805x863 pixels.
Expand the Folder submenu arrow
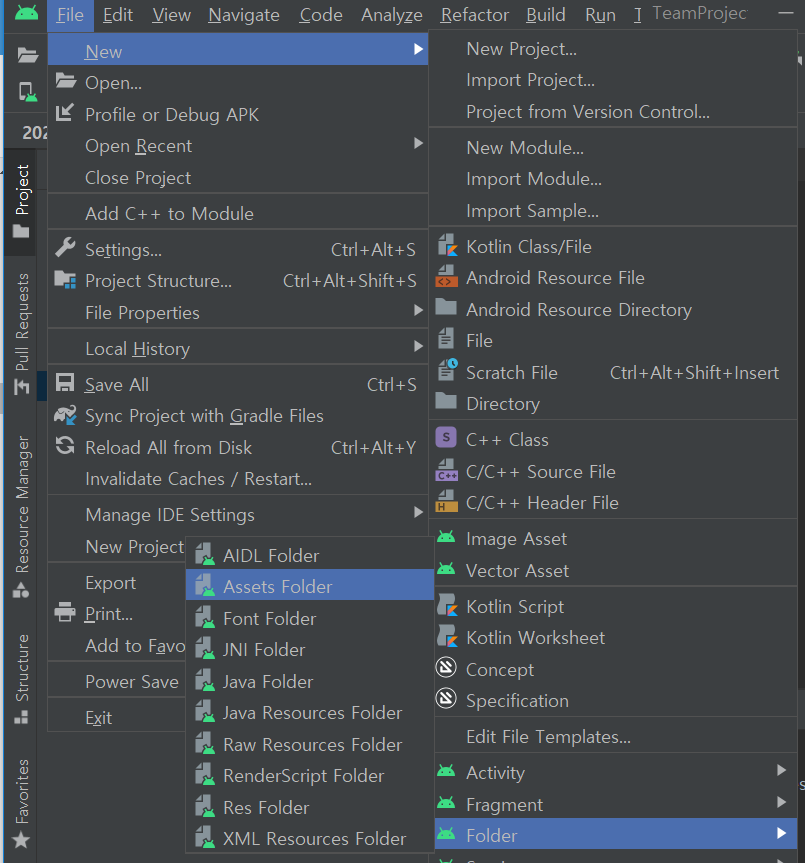coord(782,834)
